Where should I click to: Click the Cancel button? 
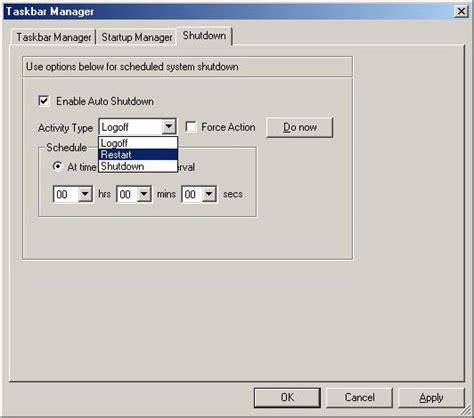click(359, 397)
